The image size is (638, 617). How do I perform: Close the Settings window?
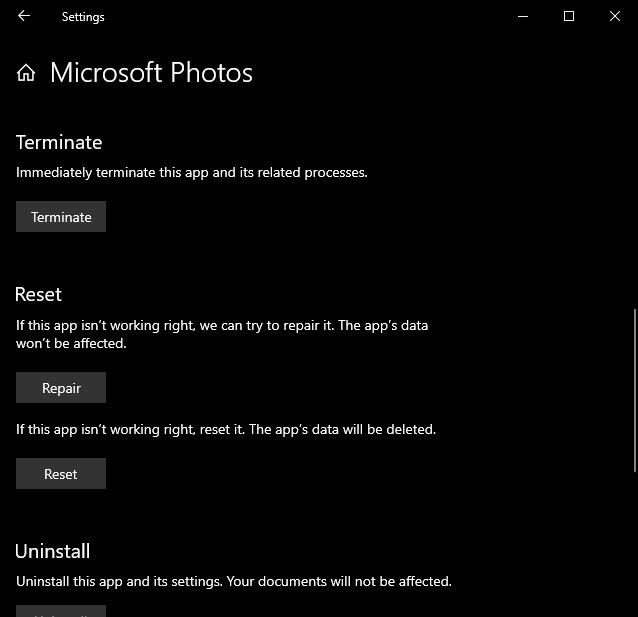[615, 16]
